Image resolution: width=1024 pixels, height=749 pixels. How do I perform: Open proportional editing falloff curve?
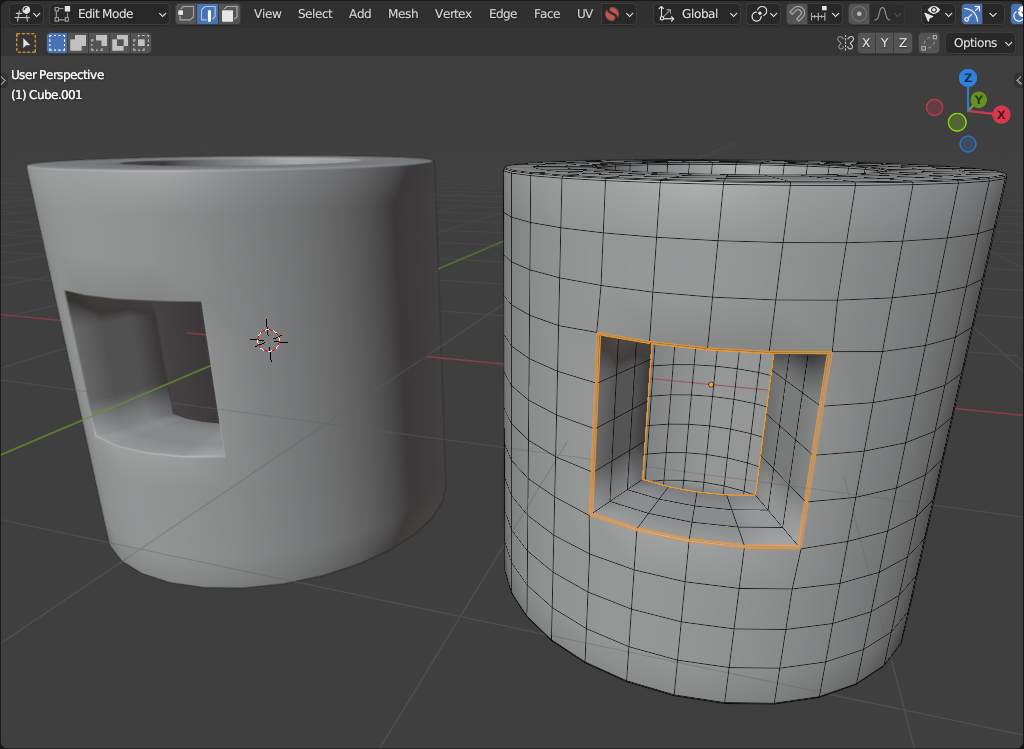pyautogui.click(x=888, y=14)
